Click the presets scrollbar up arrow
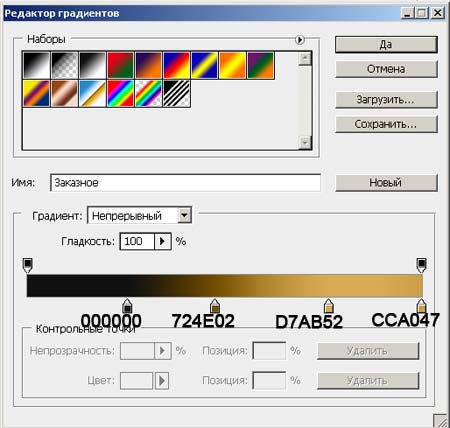This screenshot has height=428, width=450. coord(305,59)
